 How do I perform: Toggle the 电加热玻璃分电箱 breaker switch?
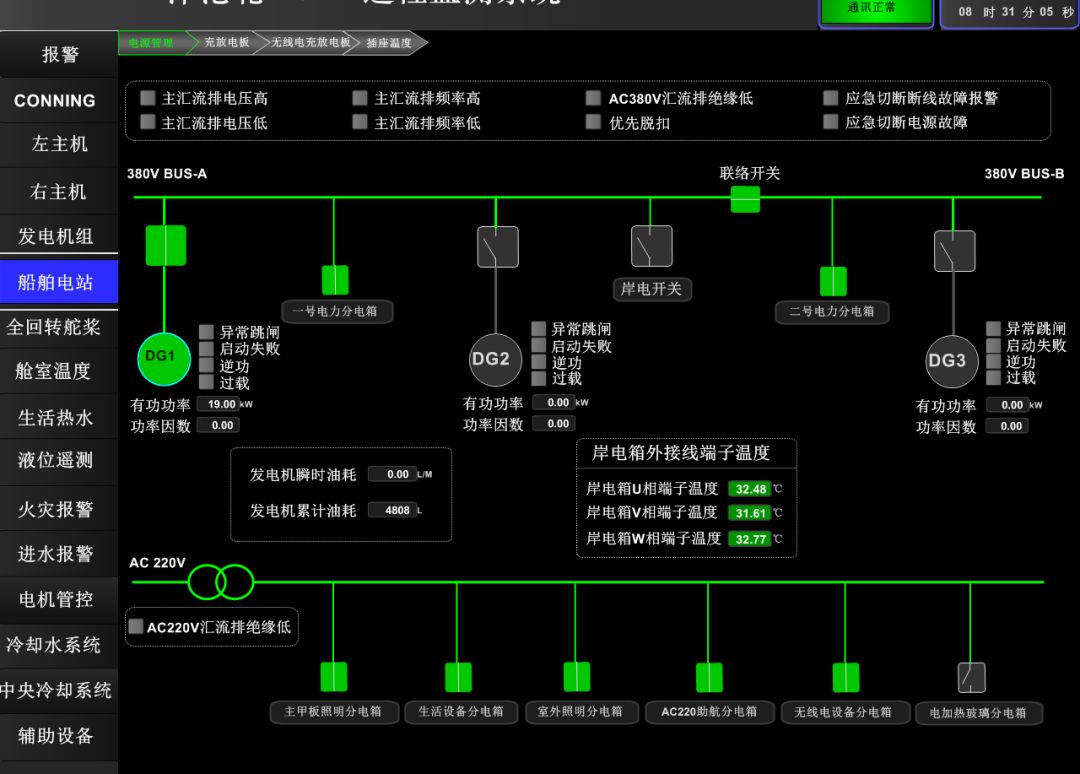(x=971, y=678)
